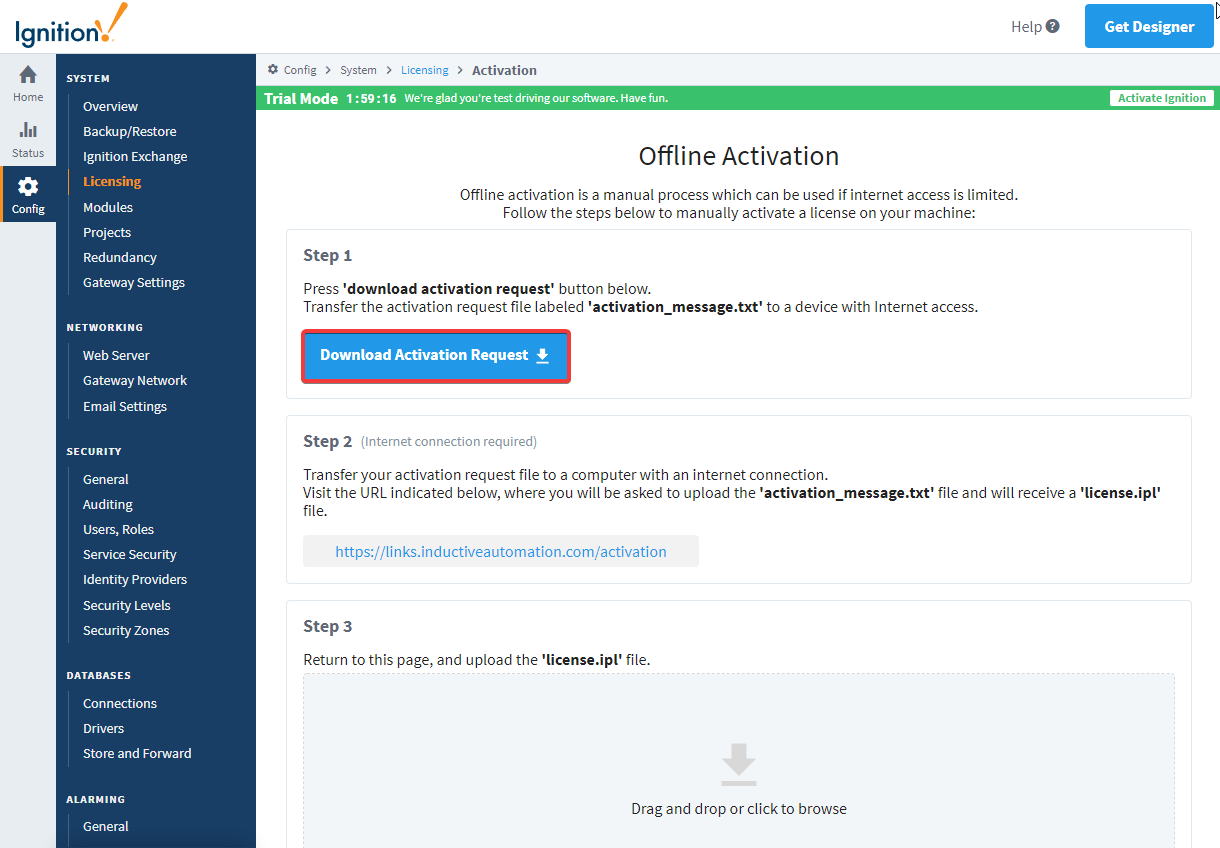
Task: Open Backup/Restore page
Action: (x=130, y=131)
